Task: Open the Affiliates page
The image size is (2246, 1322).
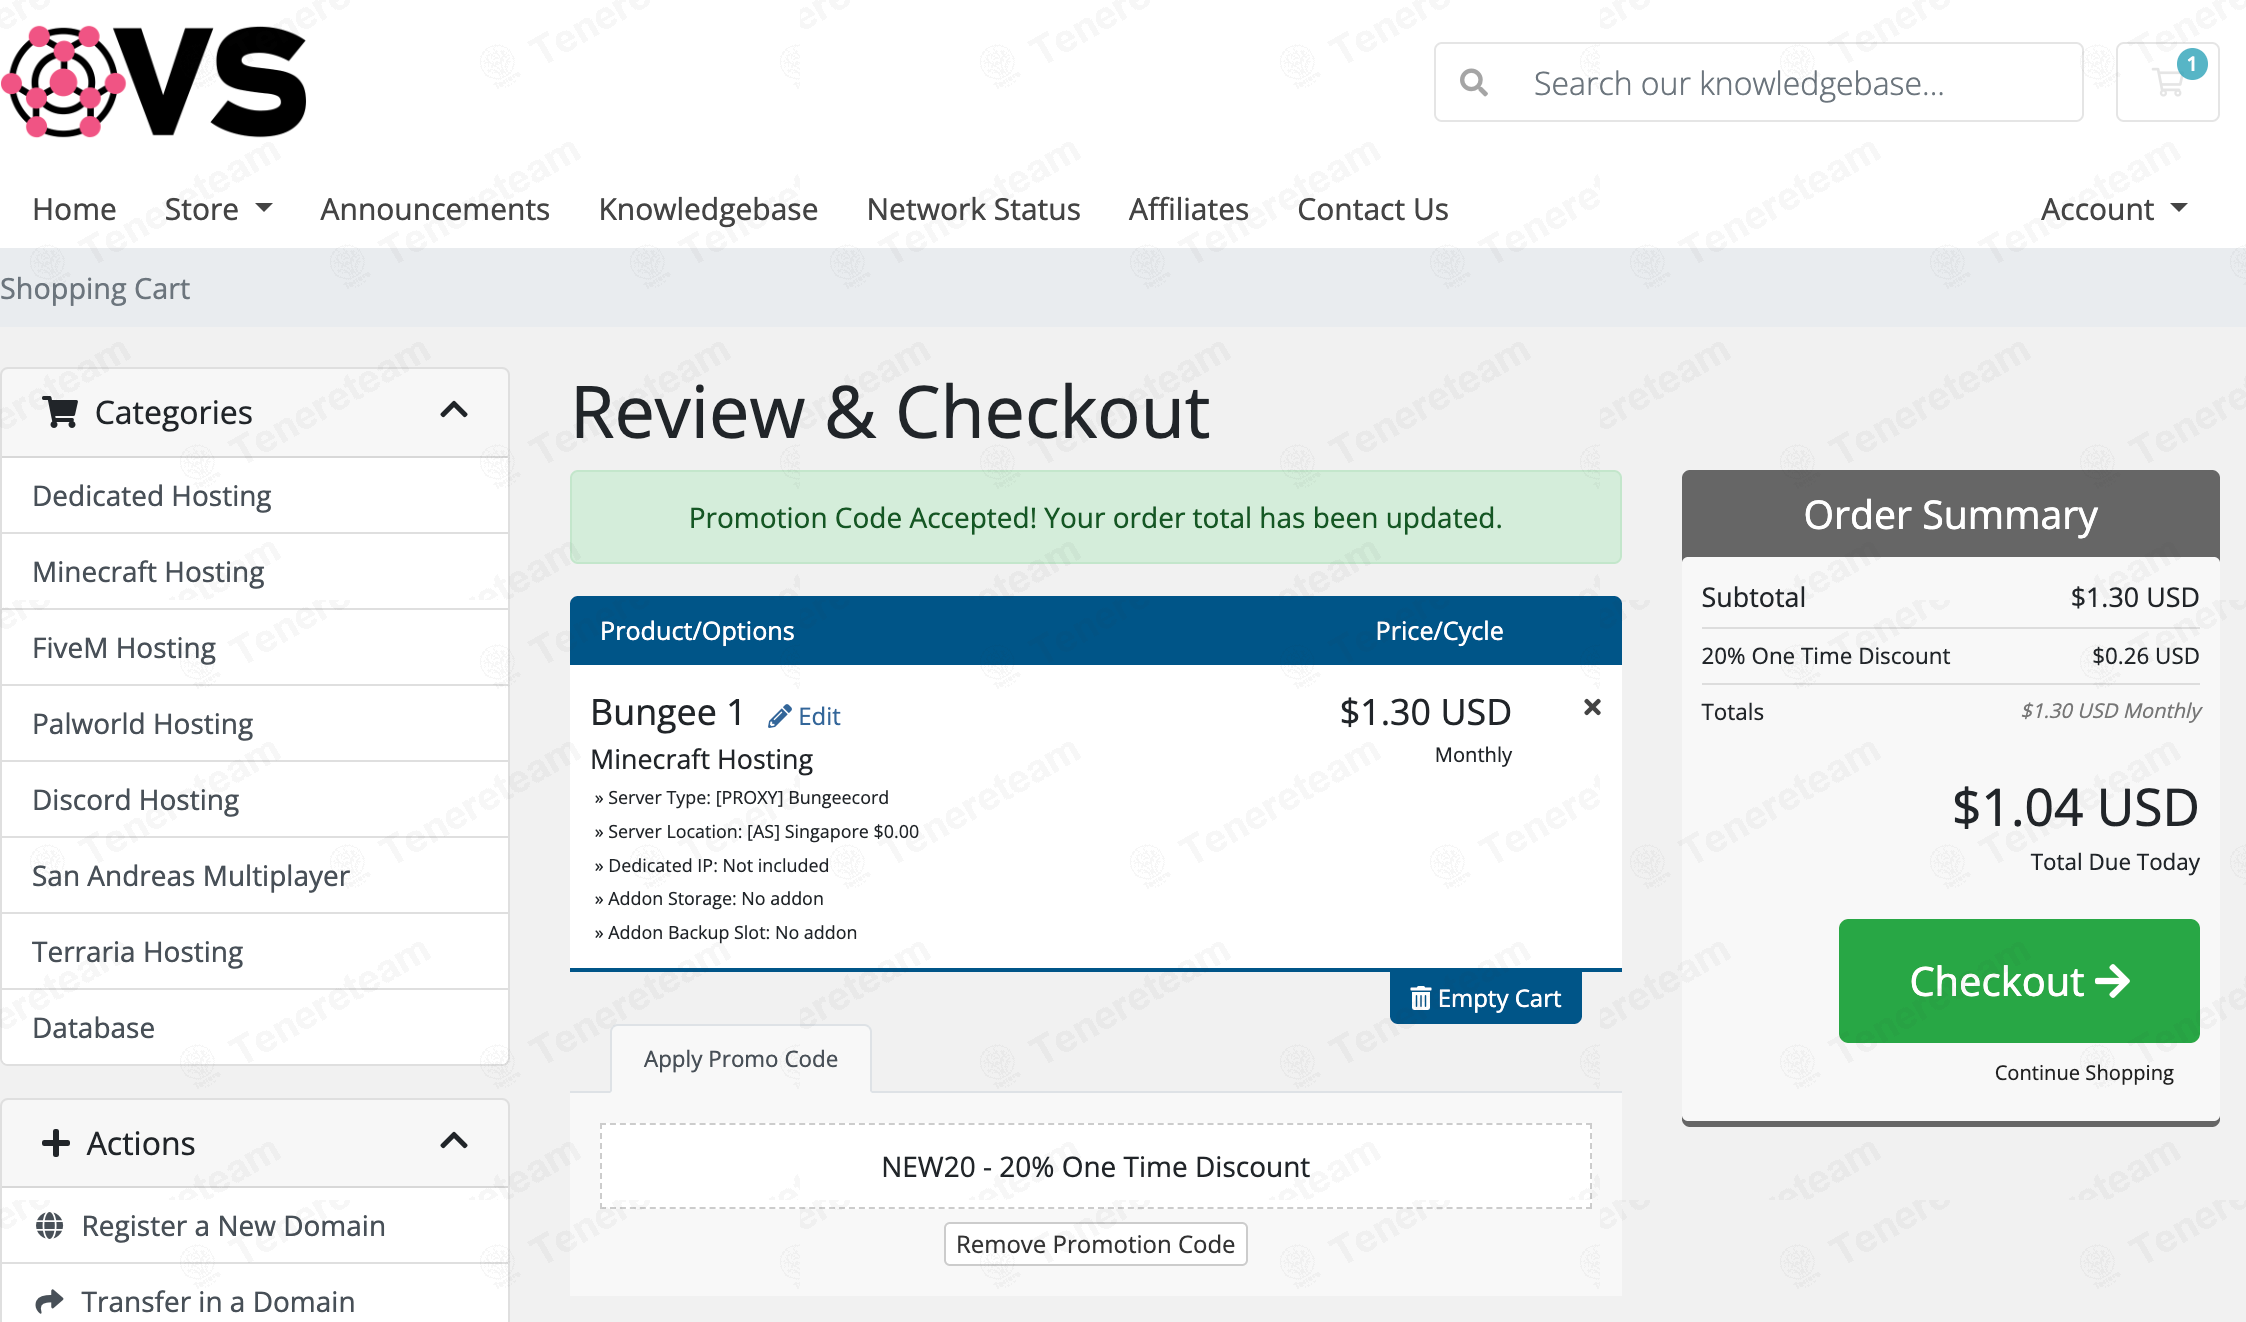Action: click(x=1188, y=209)
